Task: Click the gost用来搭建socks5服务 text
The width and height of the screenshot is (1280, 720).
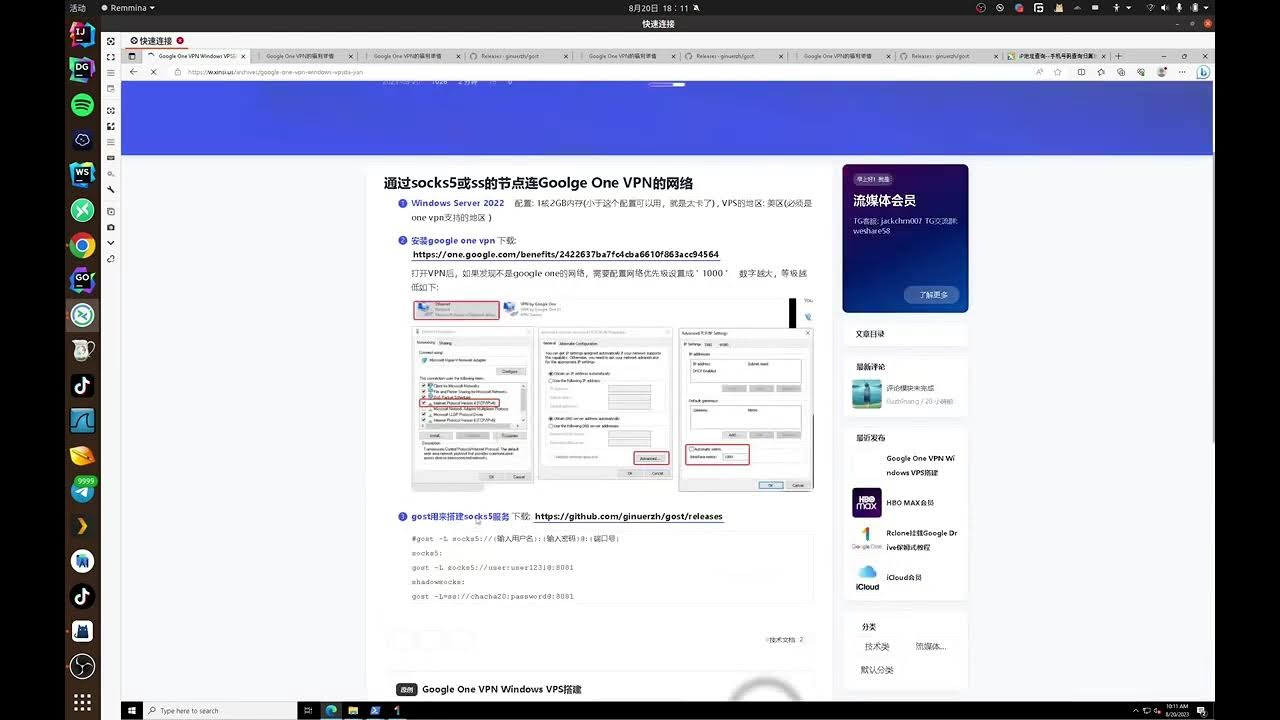Action: [460, 517]
